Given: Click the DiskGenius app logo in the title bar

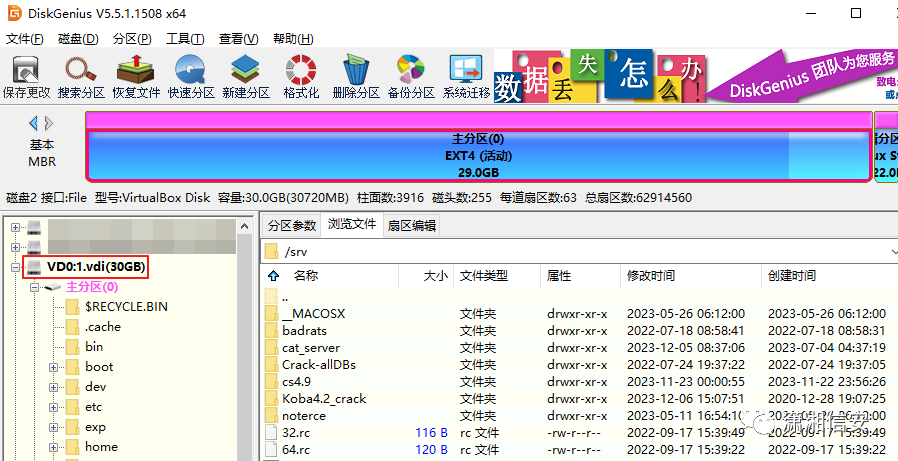Looking at the screenshot, I should (x=14, y=13).
